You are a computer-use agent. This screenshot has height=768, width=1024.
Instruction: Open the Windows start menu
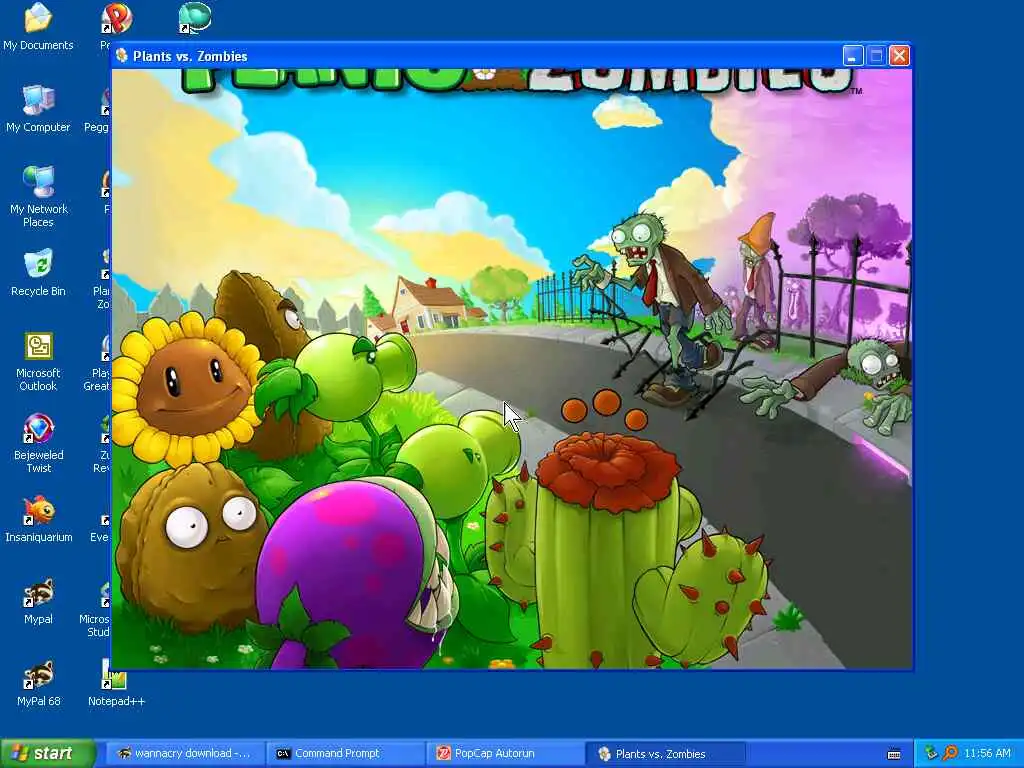tap(47, 753)
